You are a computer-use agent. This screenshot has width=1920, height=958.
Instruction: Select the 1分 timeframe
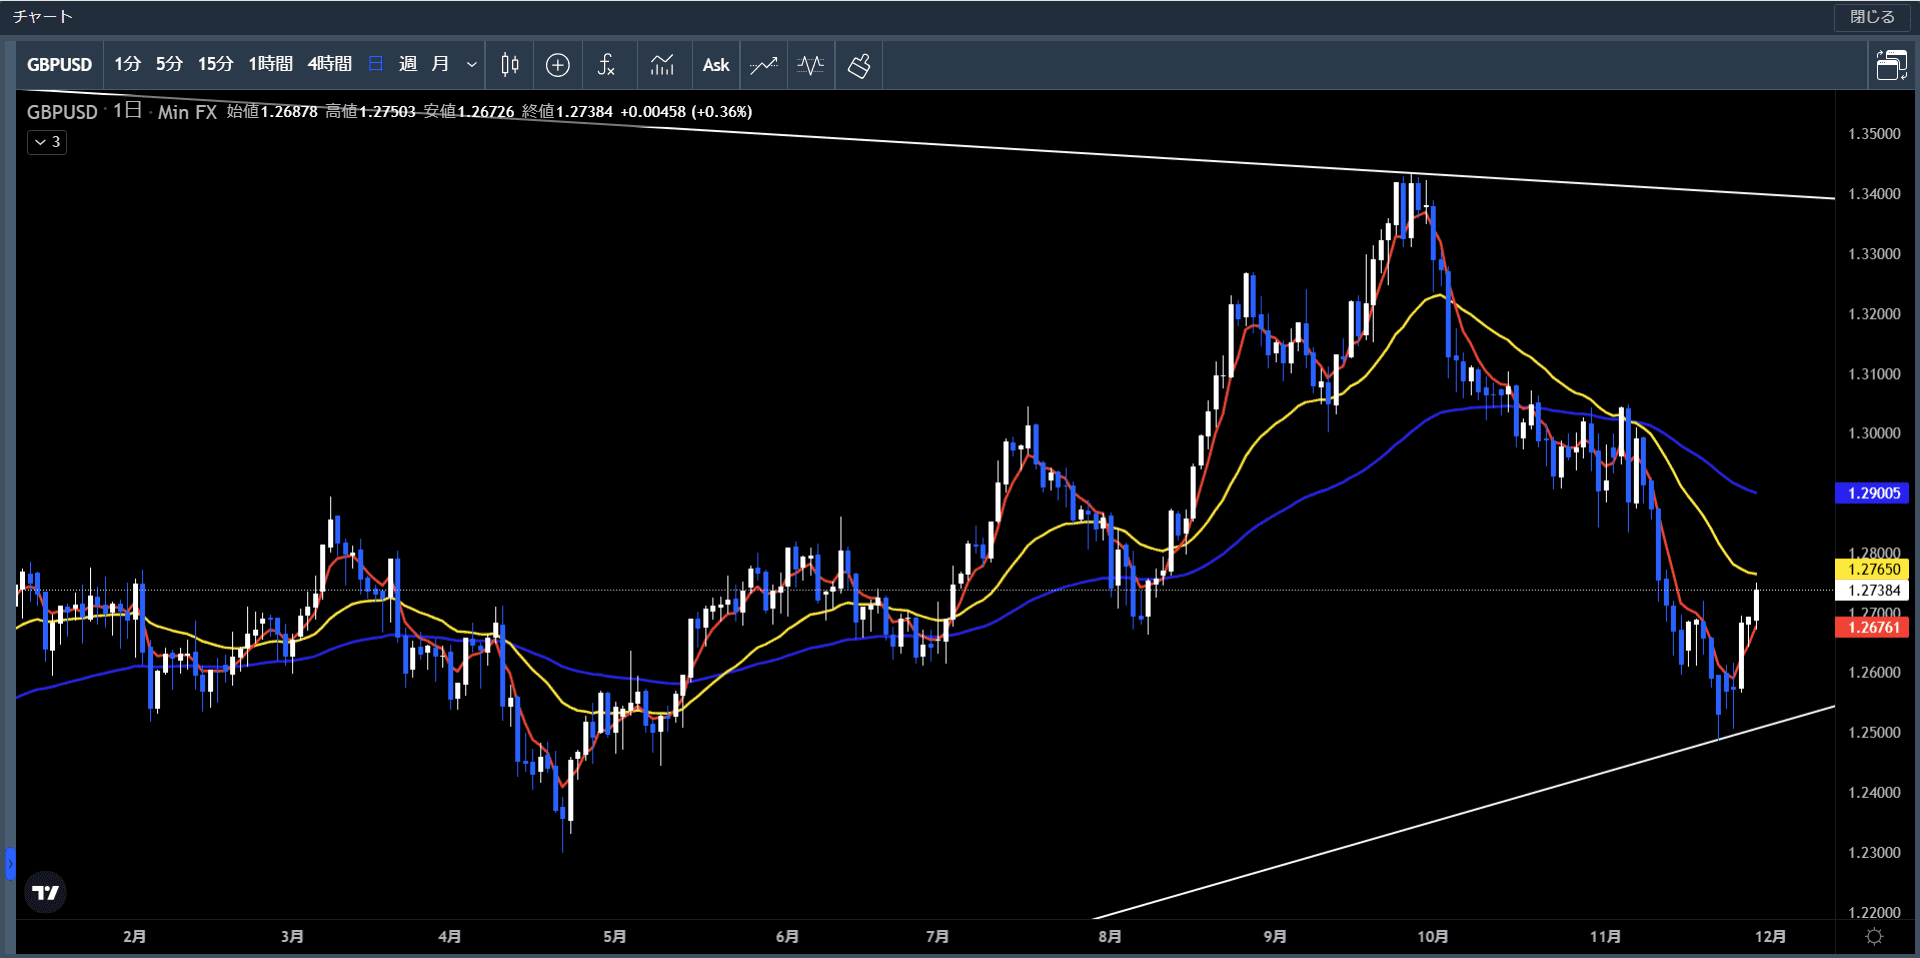pyautogui.click(x=127, y=64)
